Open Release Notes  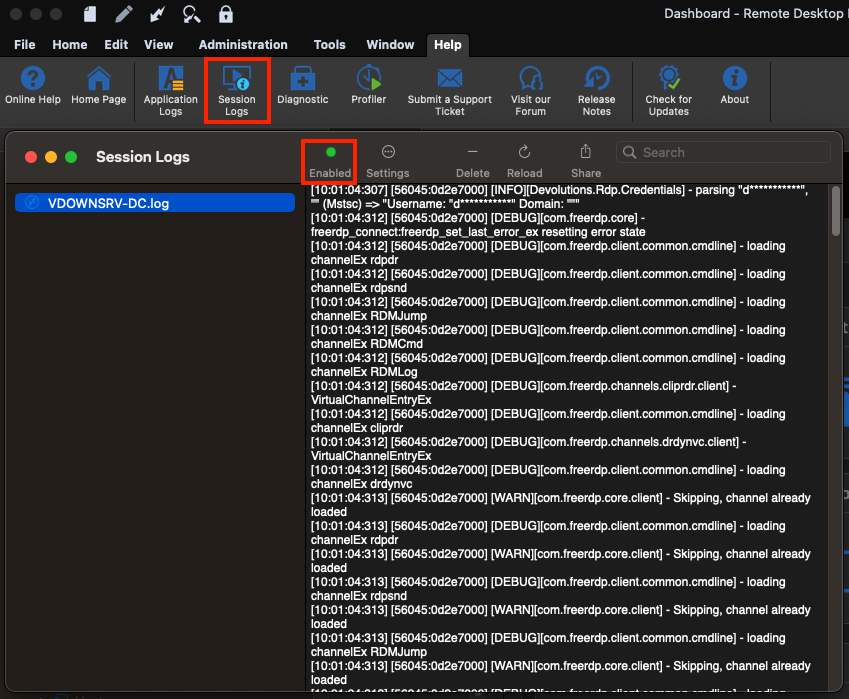597,91
